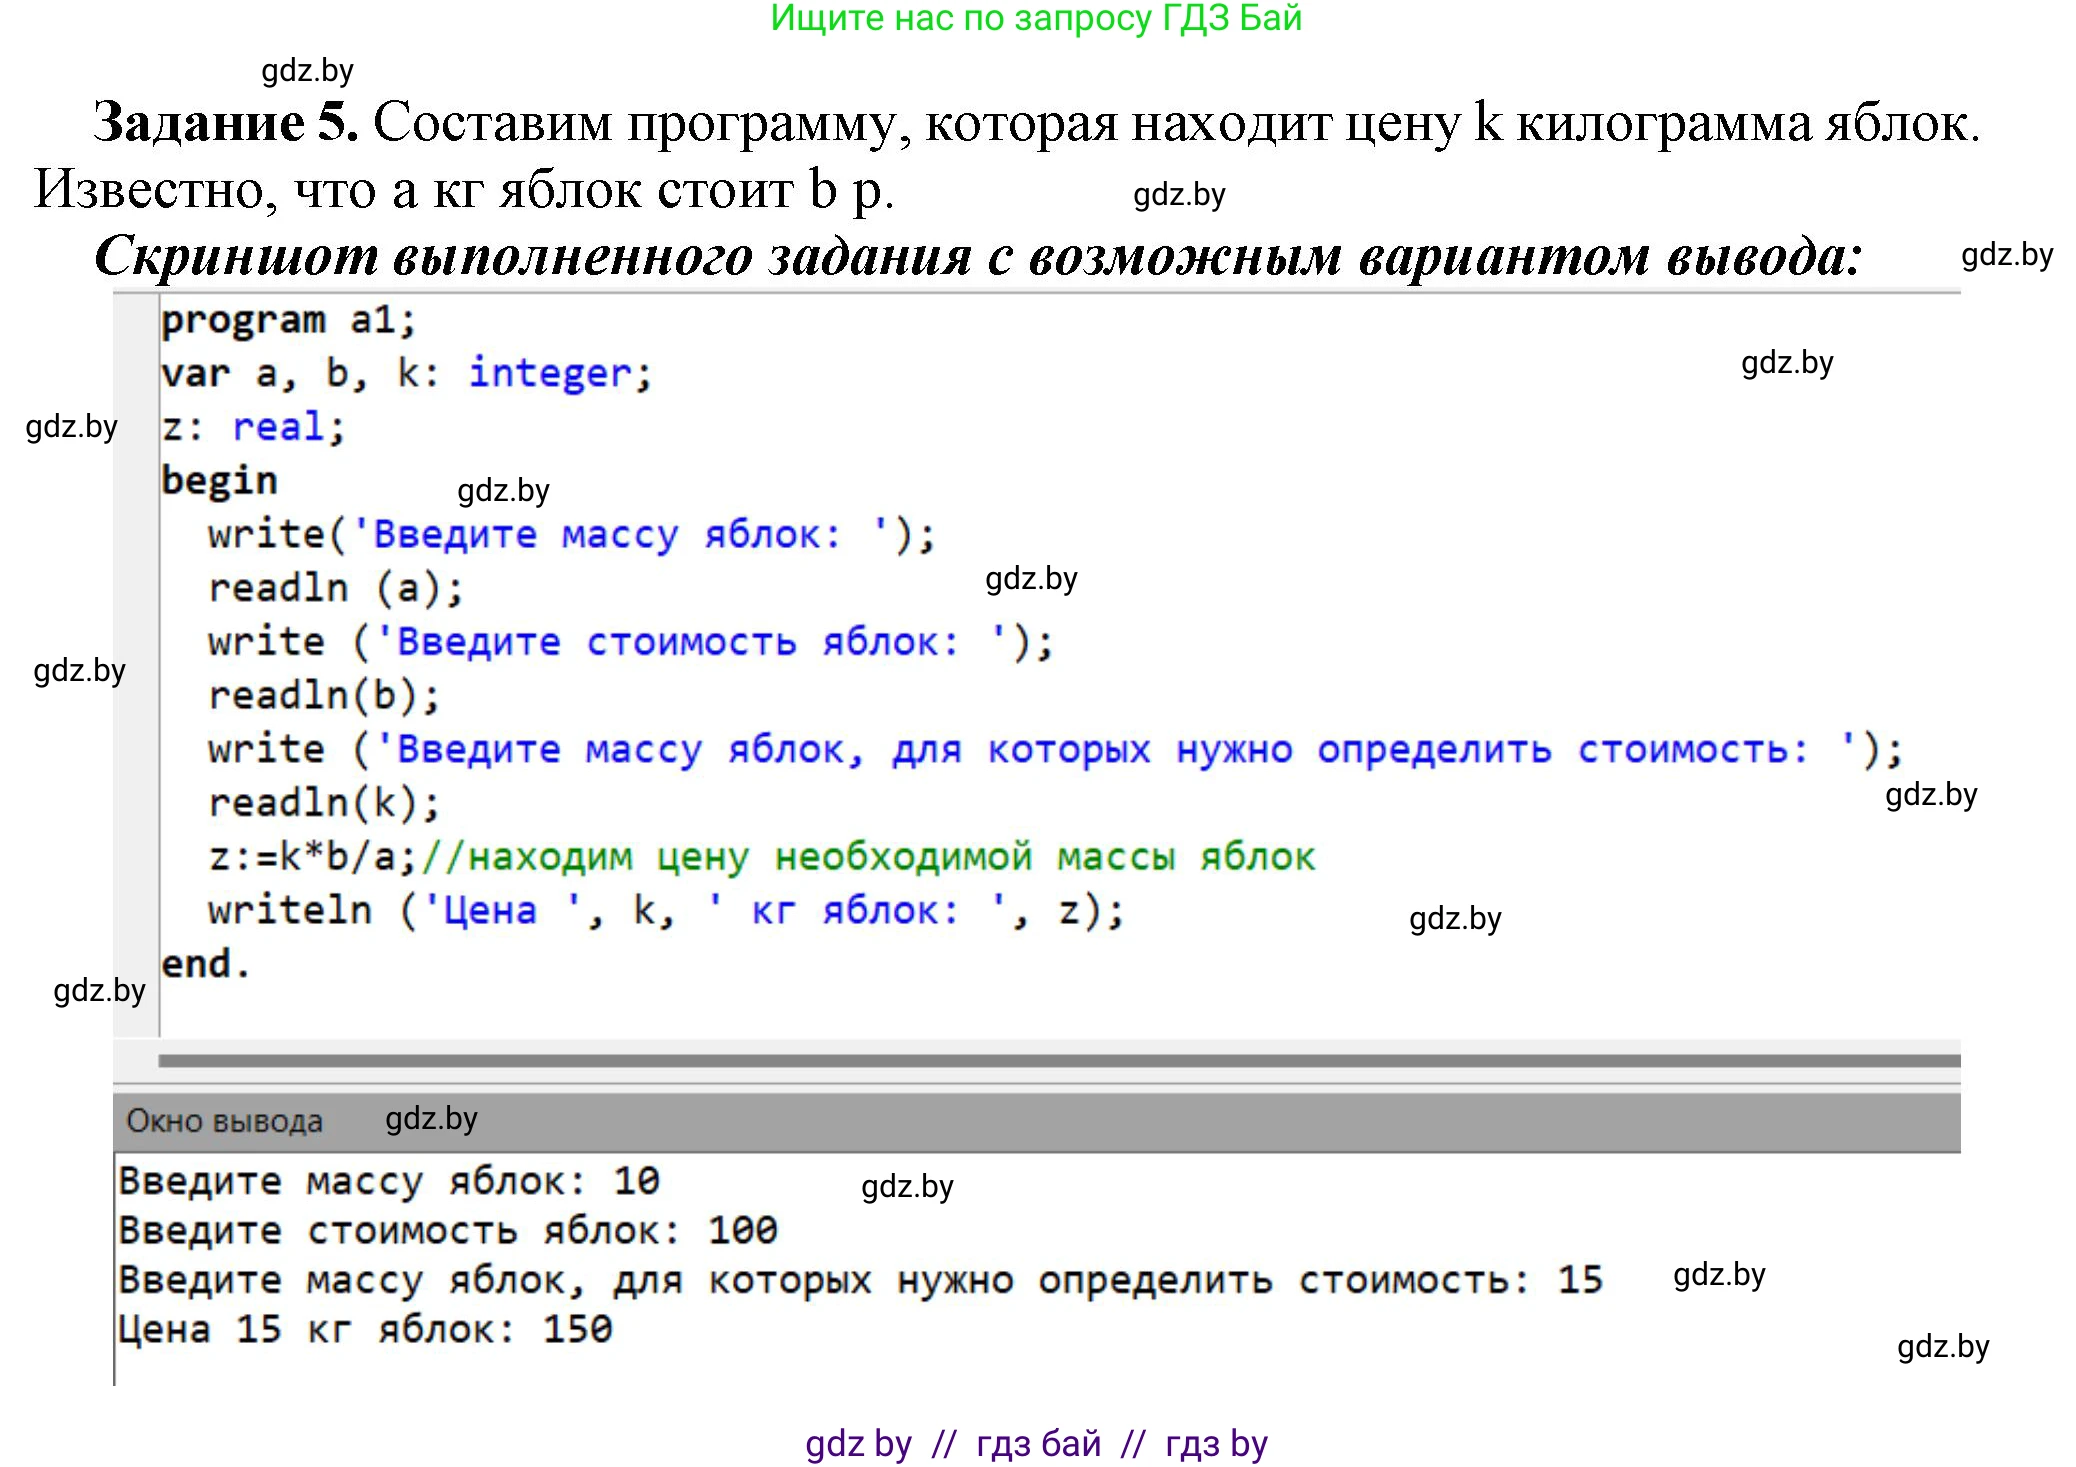Click the 'begin' keyword line
Image resolution: width=2076 pixels, height=1467 pixels.
(x=219, y=481)
